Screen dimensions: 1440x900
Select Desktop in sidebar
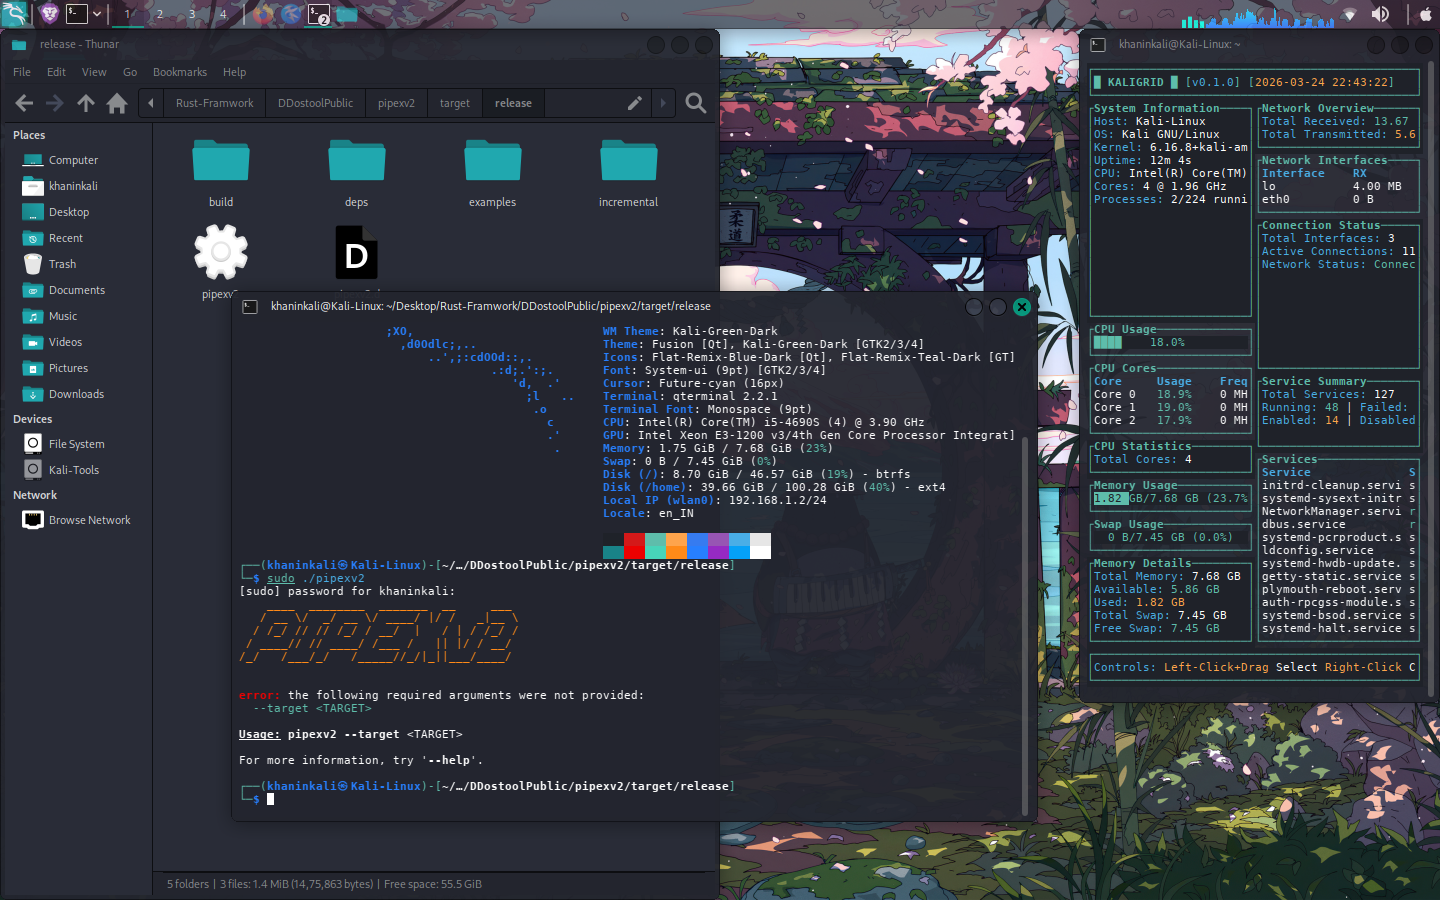point(77,212)
